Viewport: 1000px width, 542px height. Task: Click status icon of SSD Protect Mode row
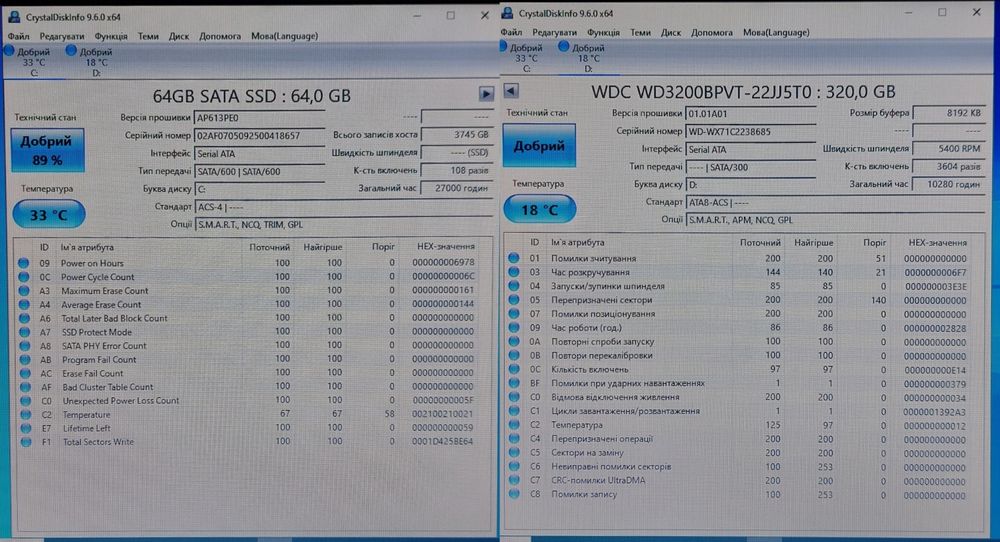pyautogui.click(x=24, y=332)
